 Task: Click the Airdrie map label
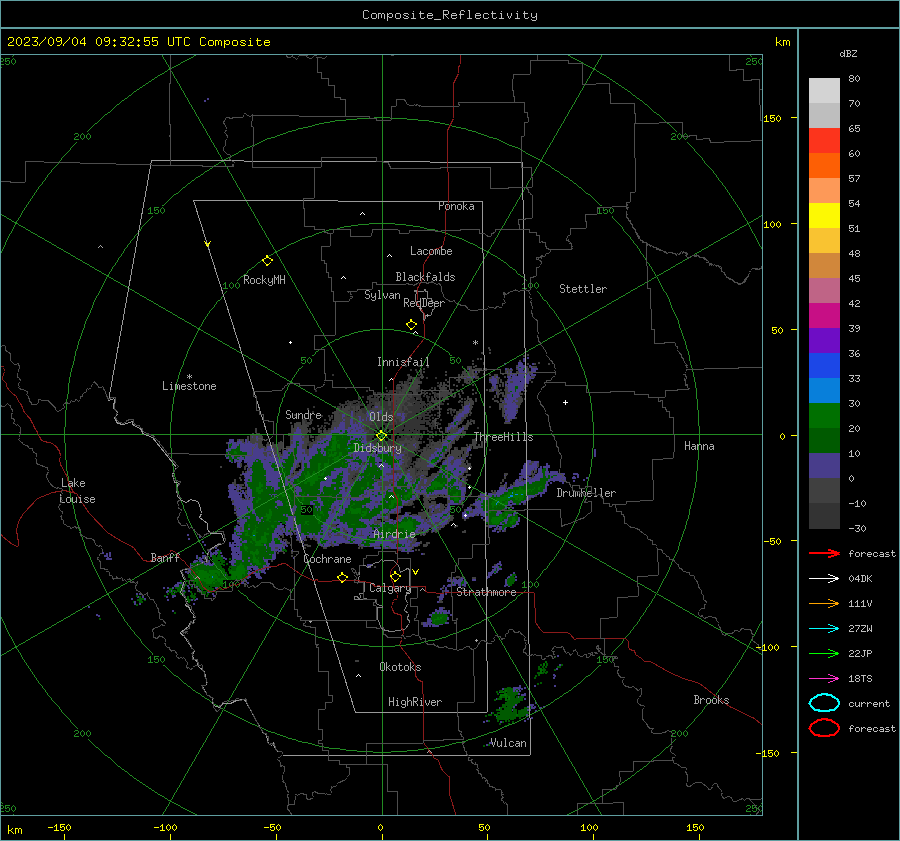pyautogui.click(x=394, y=534)
